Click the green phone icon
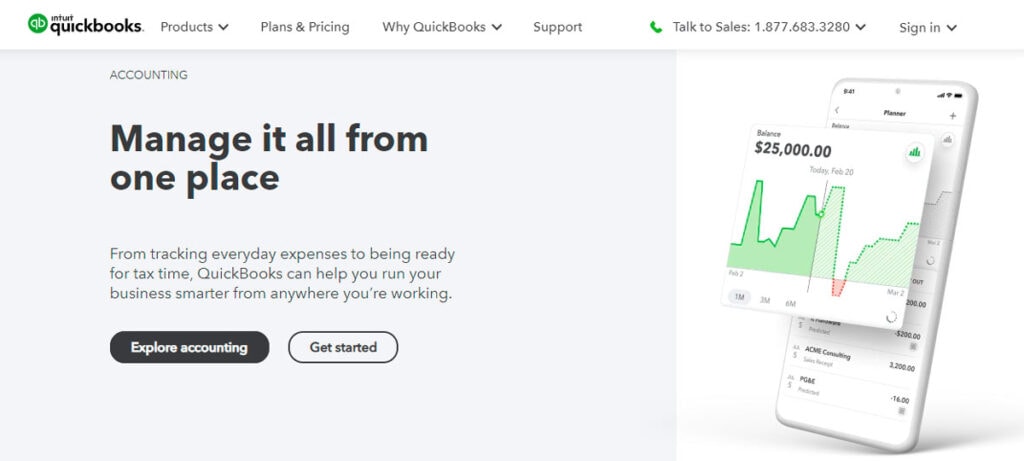 pos(656,27)
